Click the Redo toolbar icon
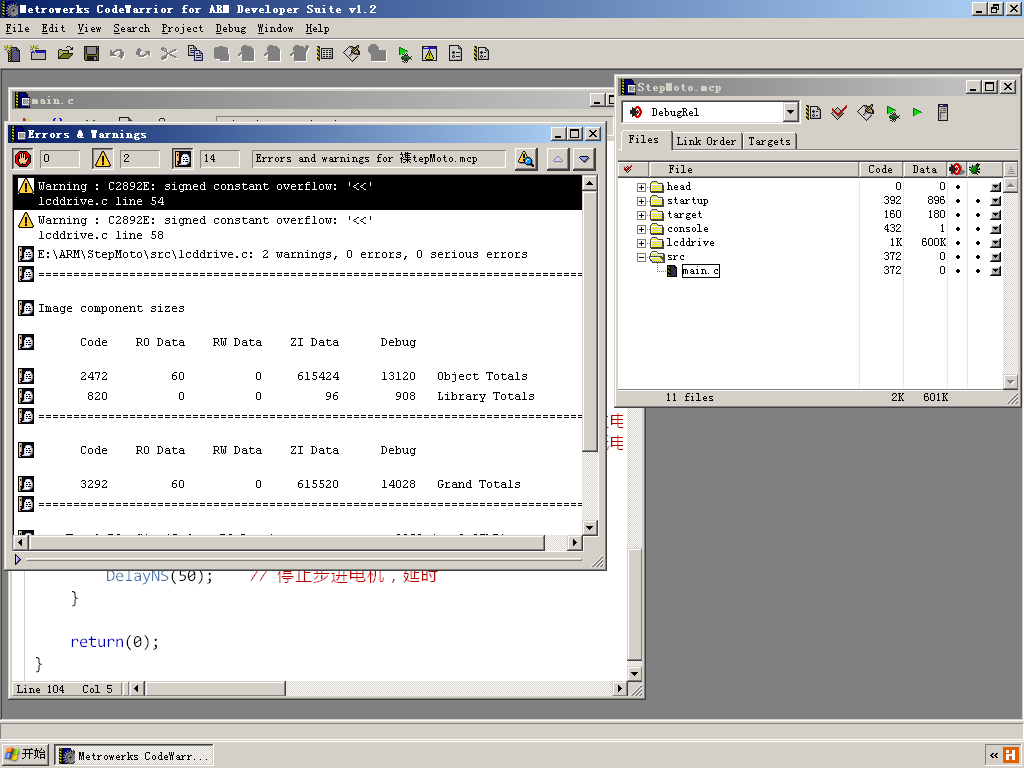The width and height of the screenshot is (1024, 768). (x=143, y=53)
